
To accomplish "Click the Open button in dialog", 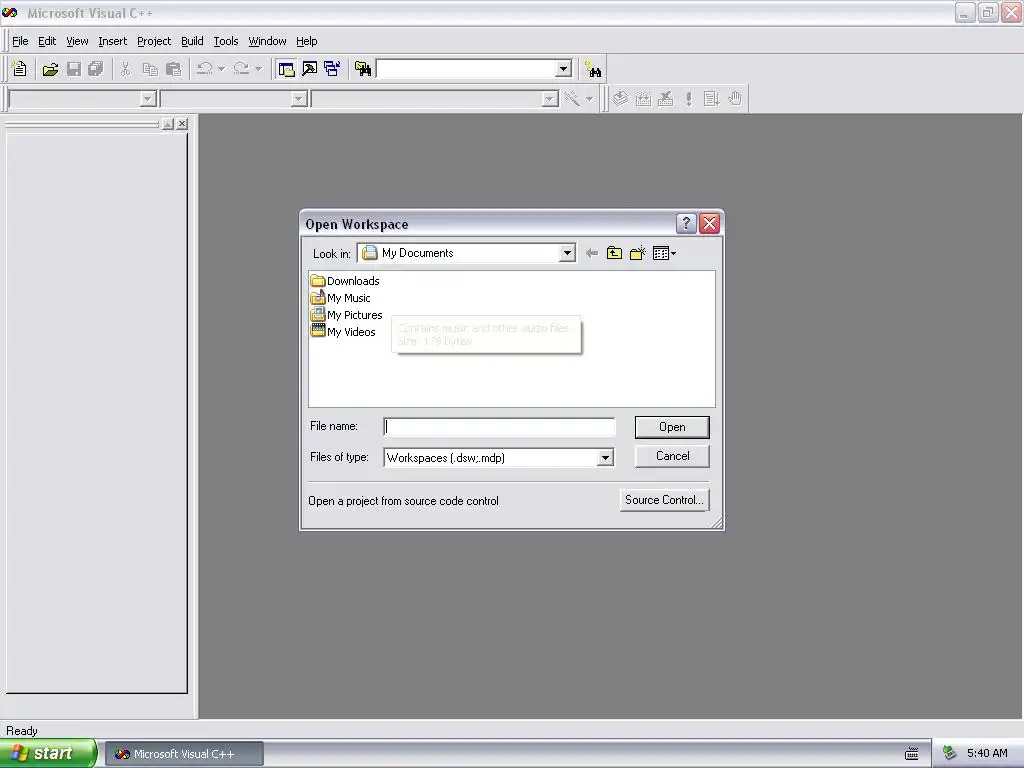I will coord(672,427).
